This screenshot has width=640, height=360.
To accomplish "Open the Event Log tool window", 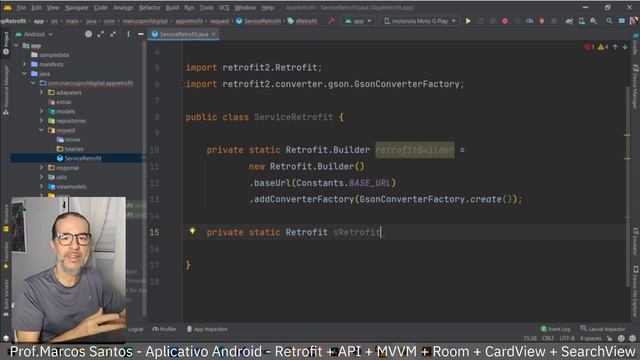I will click(x=555, y=329).
